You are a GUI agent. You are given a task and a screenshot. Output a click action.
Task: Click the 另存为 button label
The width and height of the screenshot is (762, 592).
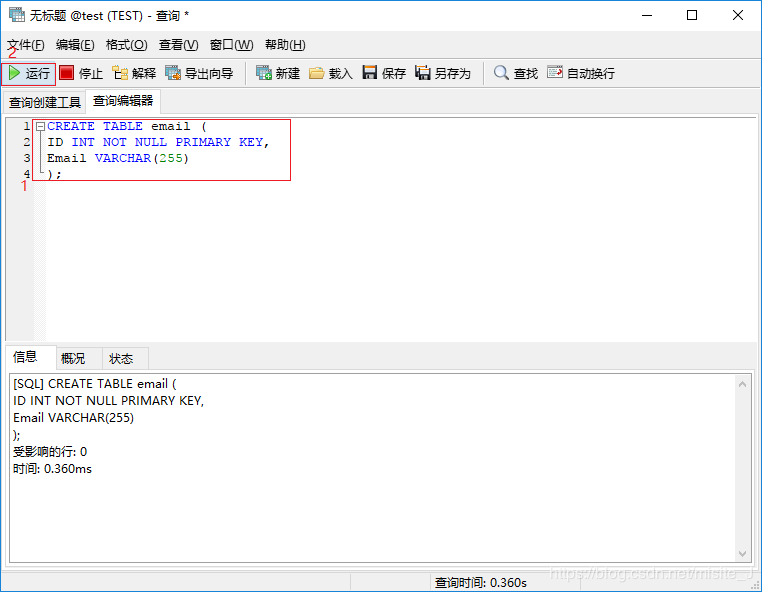(x=452, y=73)
